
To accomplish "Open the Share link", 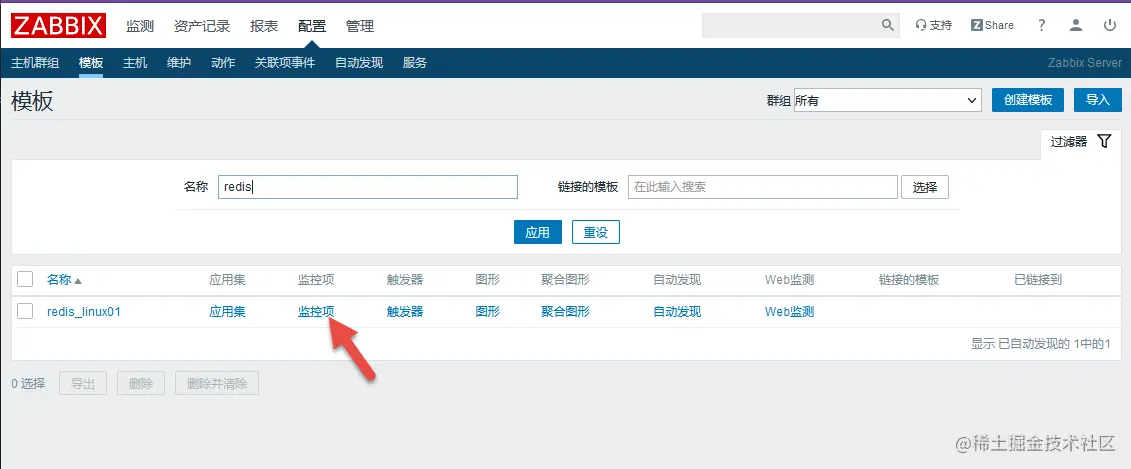I will click(993, 25).
